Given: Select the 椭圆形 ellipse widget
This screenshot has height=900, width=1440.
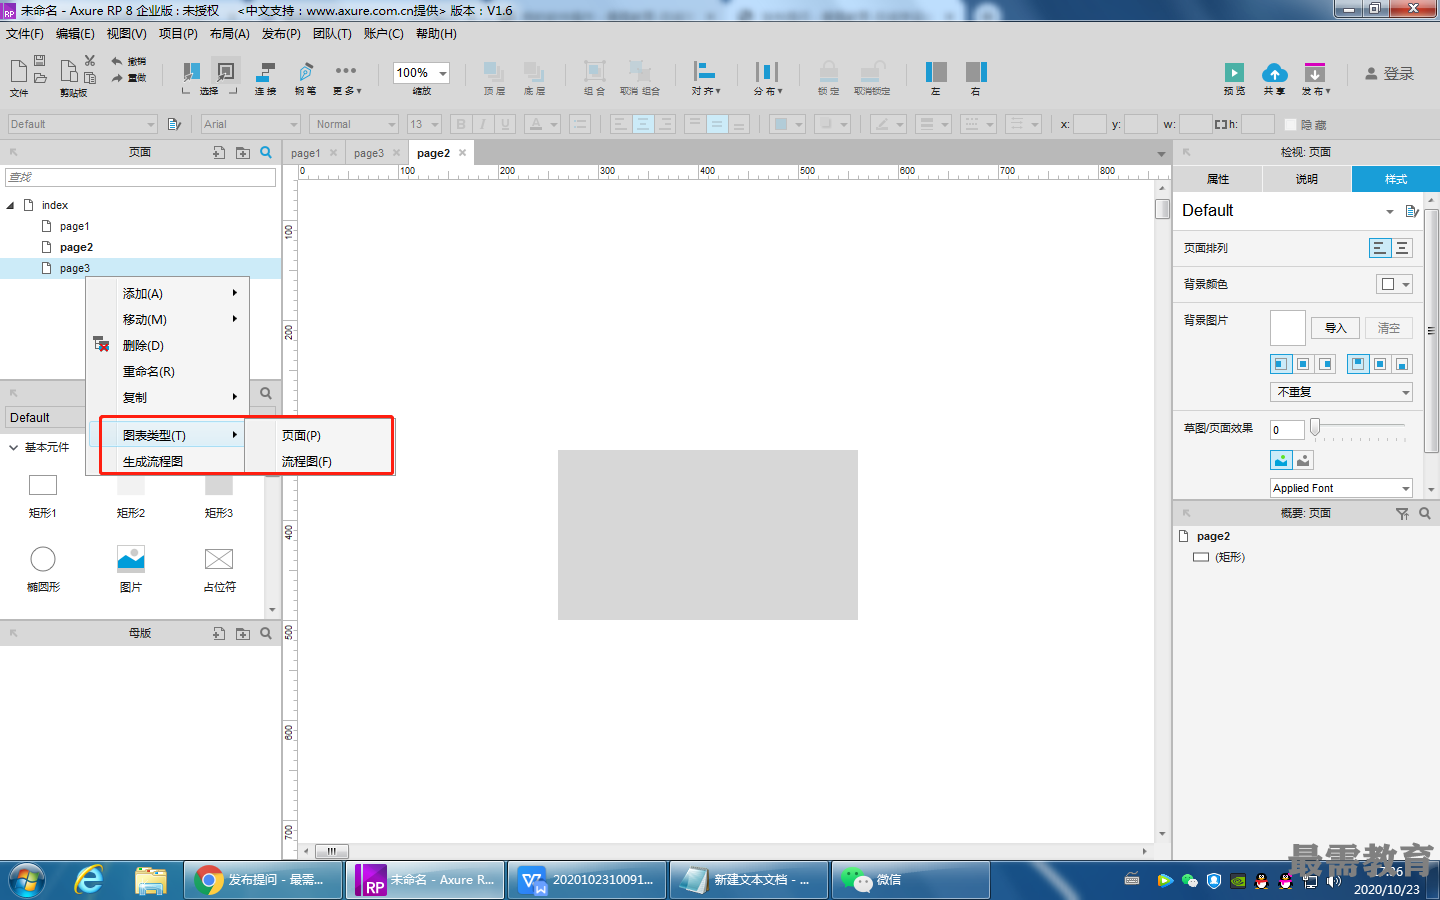Looking at the screenshot, I should click(43, 559).
